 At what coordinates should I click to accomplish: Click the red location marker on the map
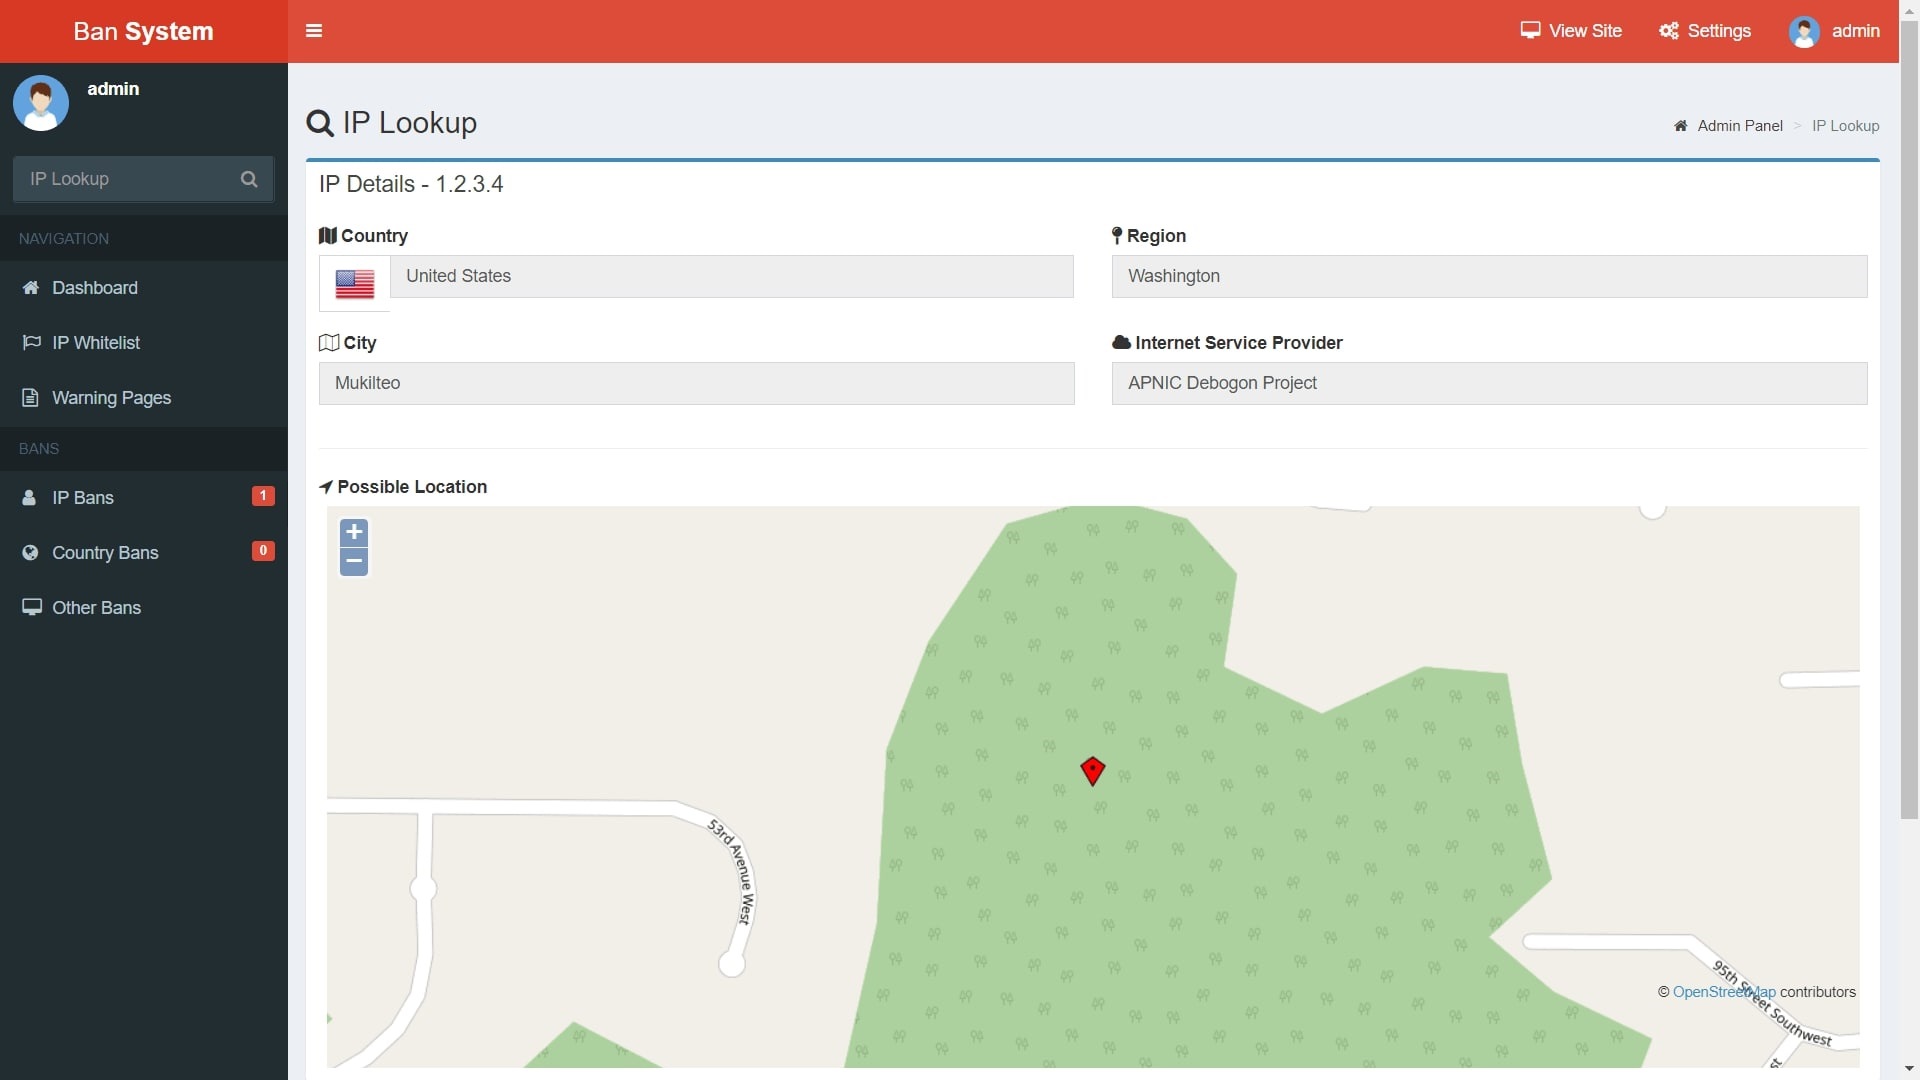coord(1093,771)
